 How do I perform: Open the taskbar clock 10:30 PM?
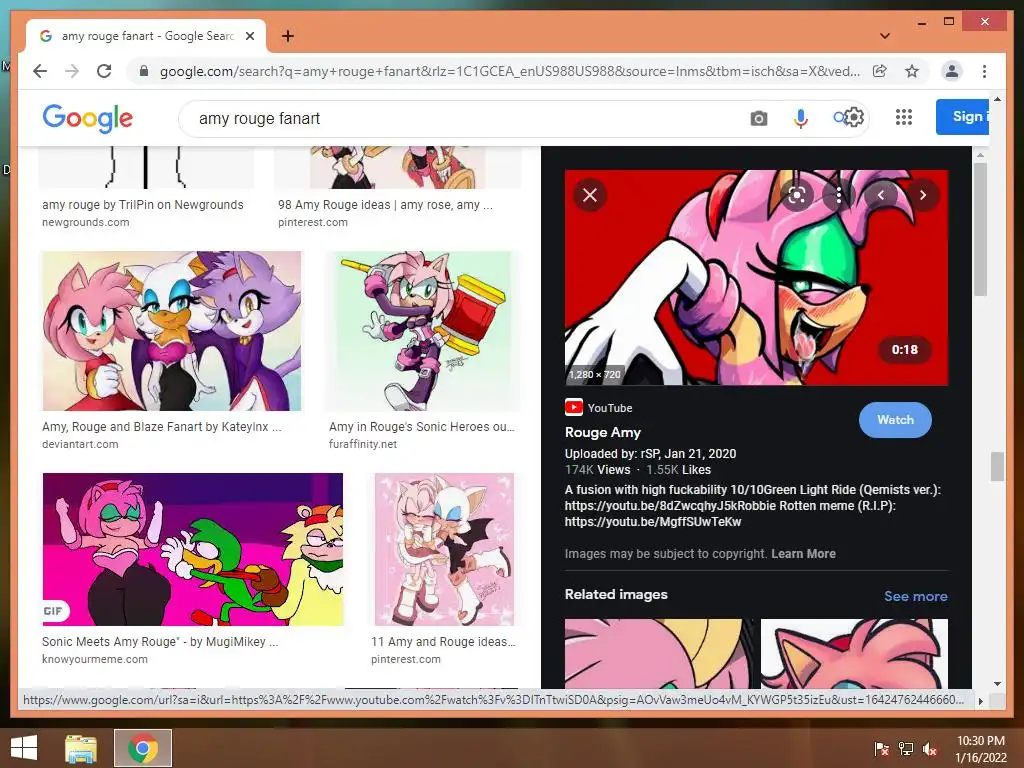point(981,749)
